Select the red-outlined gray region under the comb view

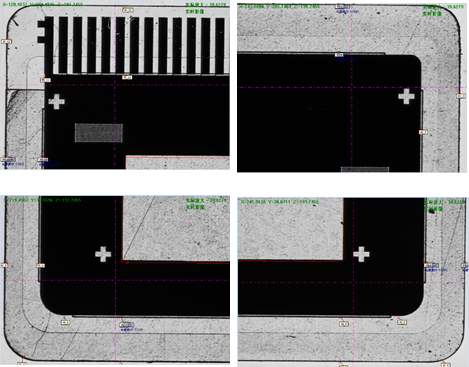point(178,162)
